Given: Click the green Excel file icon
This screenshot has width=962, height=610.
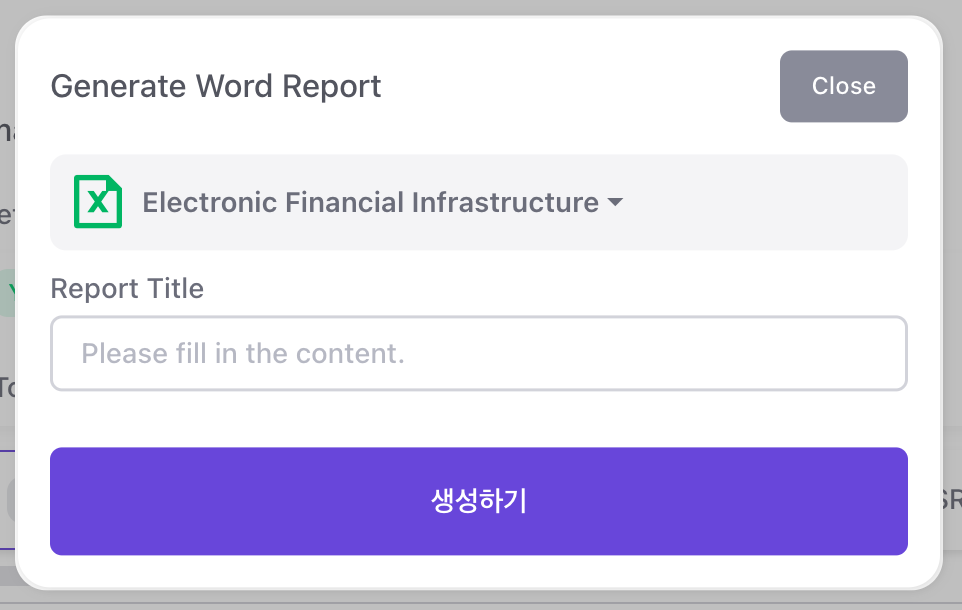Looking at the screenshot, I should 98,202.
